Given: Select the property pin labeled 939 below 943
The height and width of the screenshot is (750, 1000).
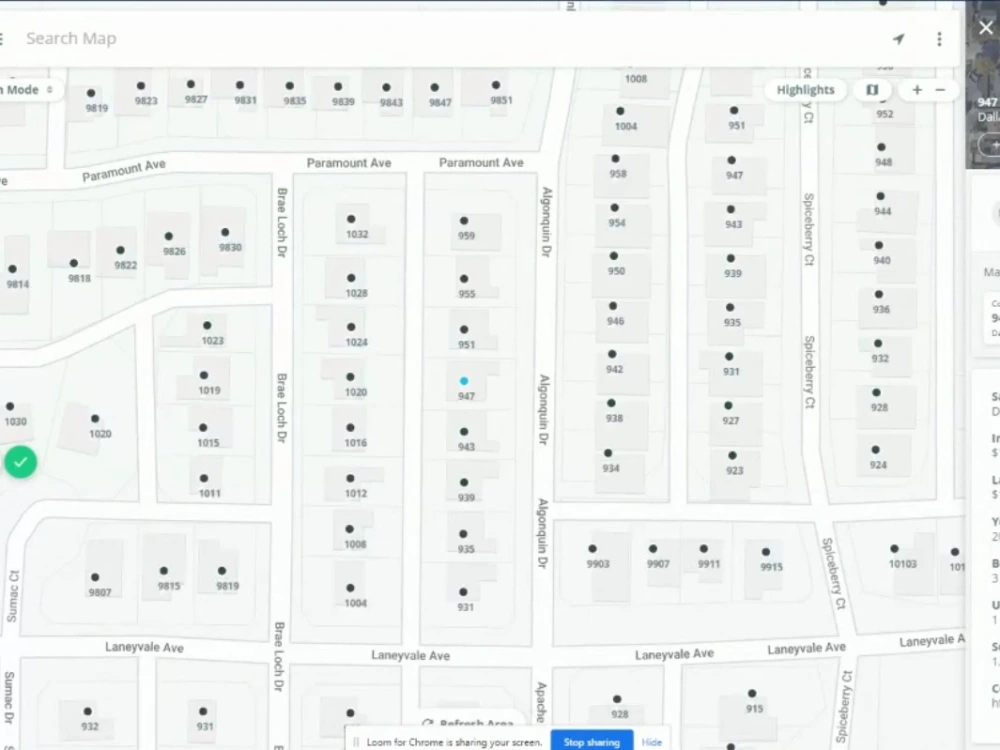Looking at the screenshot, I should [464, 483].
